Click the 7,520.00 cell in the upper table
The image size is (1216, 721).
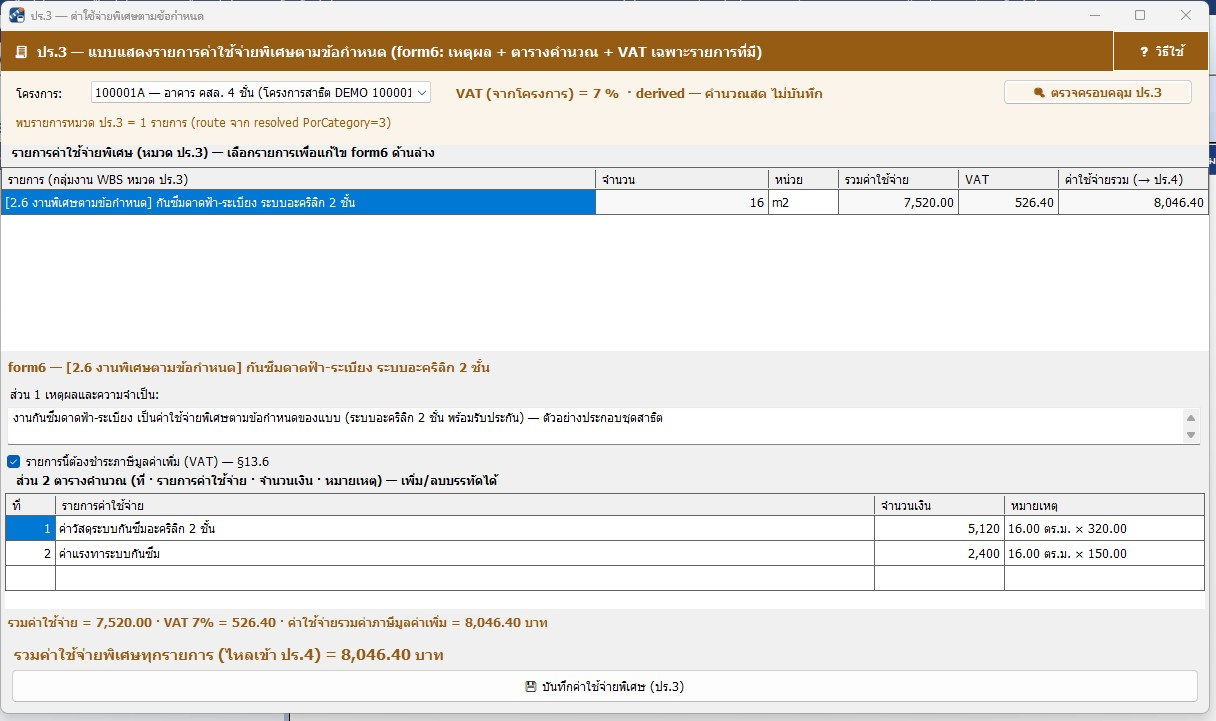[898, 203]
